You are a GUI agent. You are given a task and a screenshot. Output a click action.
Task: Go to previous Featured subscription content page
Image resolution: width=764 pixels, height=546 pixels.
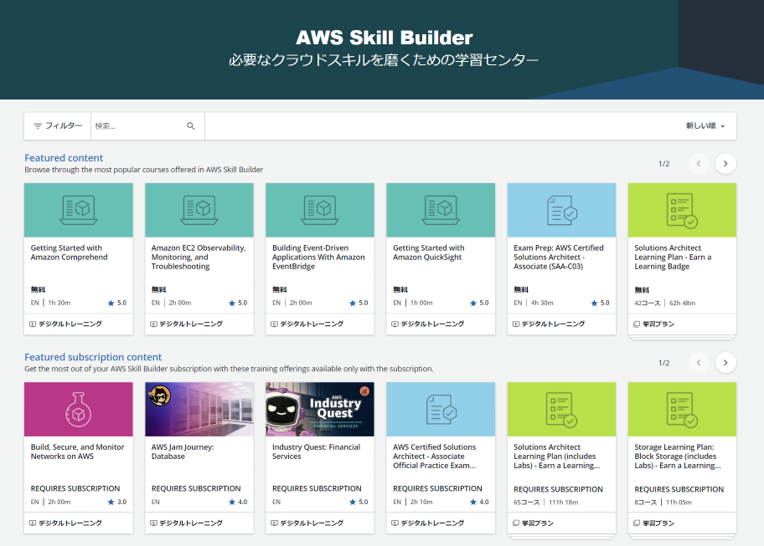point(698,363)
